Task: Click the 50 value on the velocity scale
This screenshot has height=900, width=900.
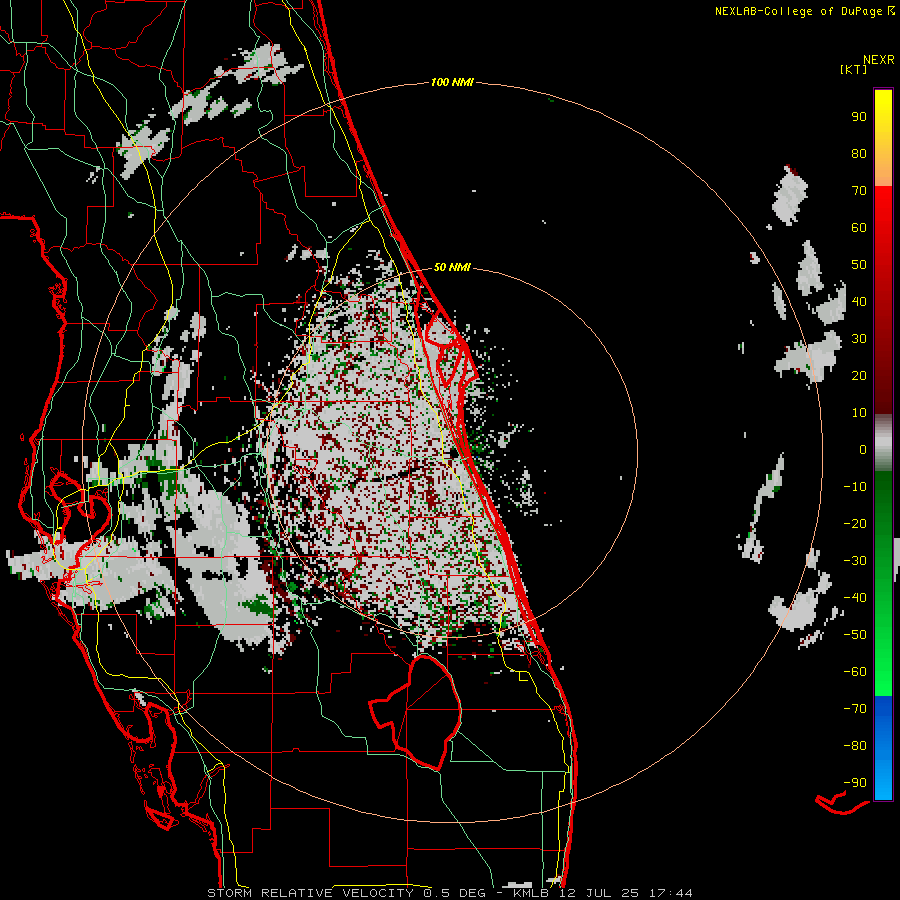Action: click(859, 265)
